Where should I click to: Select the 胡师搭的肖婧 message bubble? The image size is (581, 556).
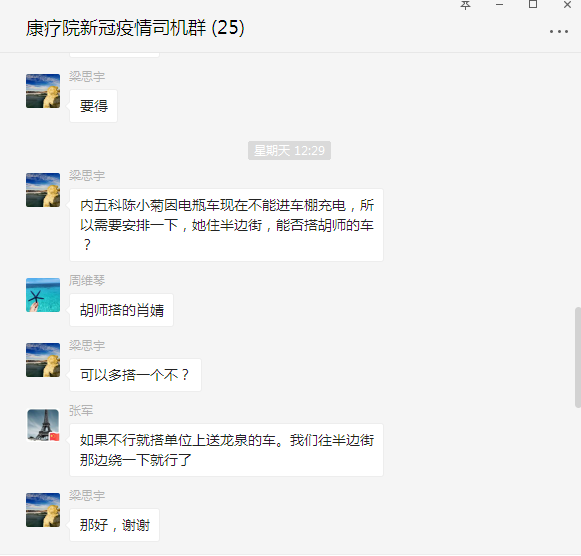pyautogui.click(x=122, y=310)
